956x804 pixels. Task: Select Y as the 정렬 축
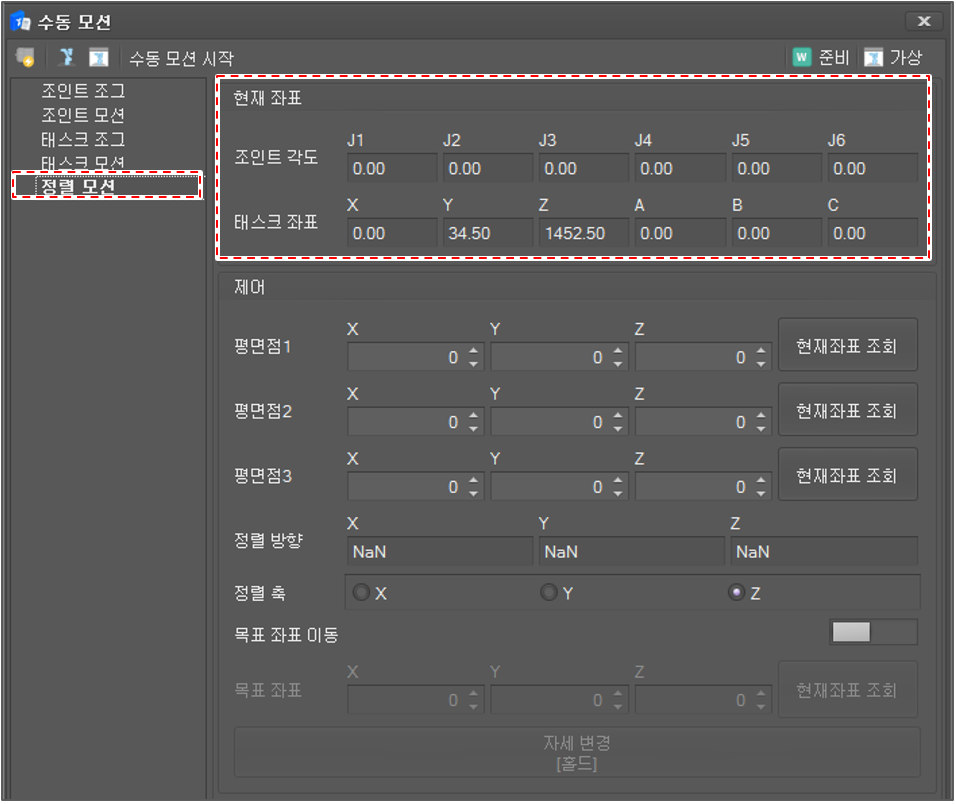547,593
